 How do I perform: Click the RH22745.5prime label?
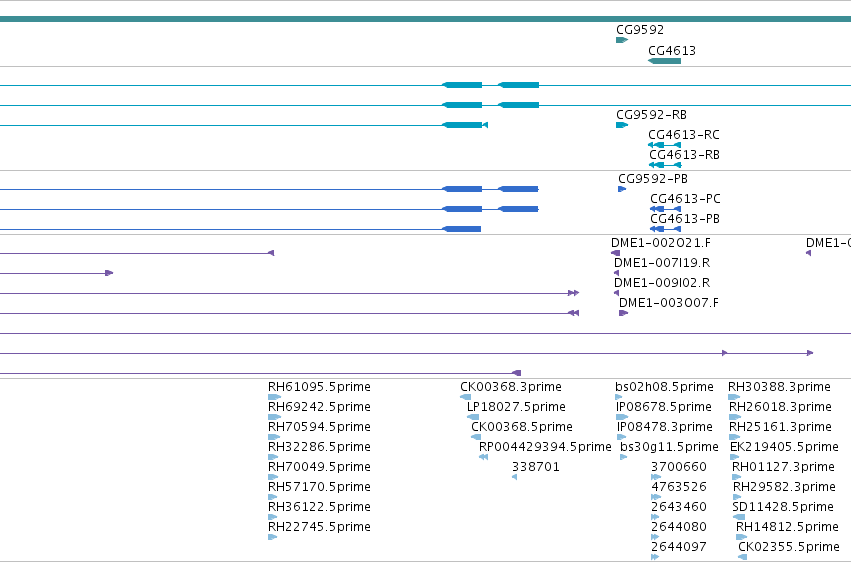tap(319, 527)
